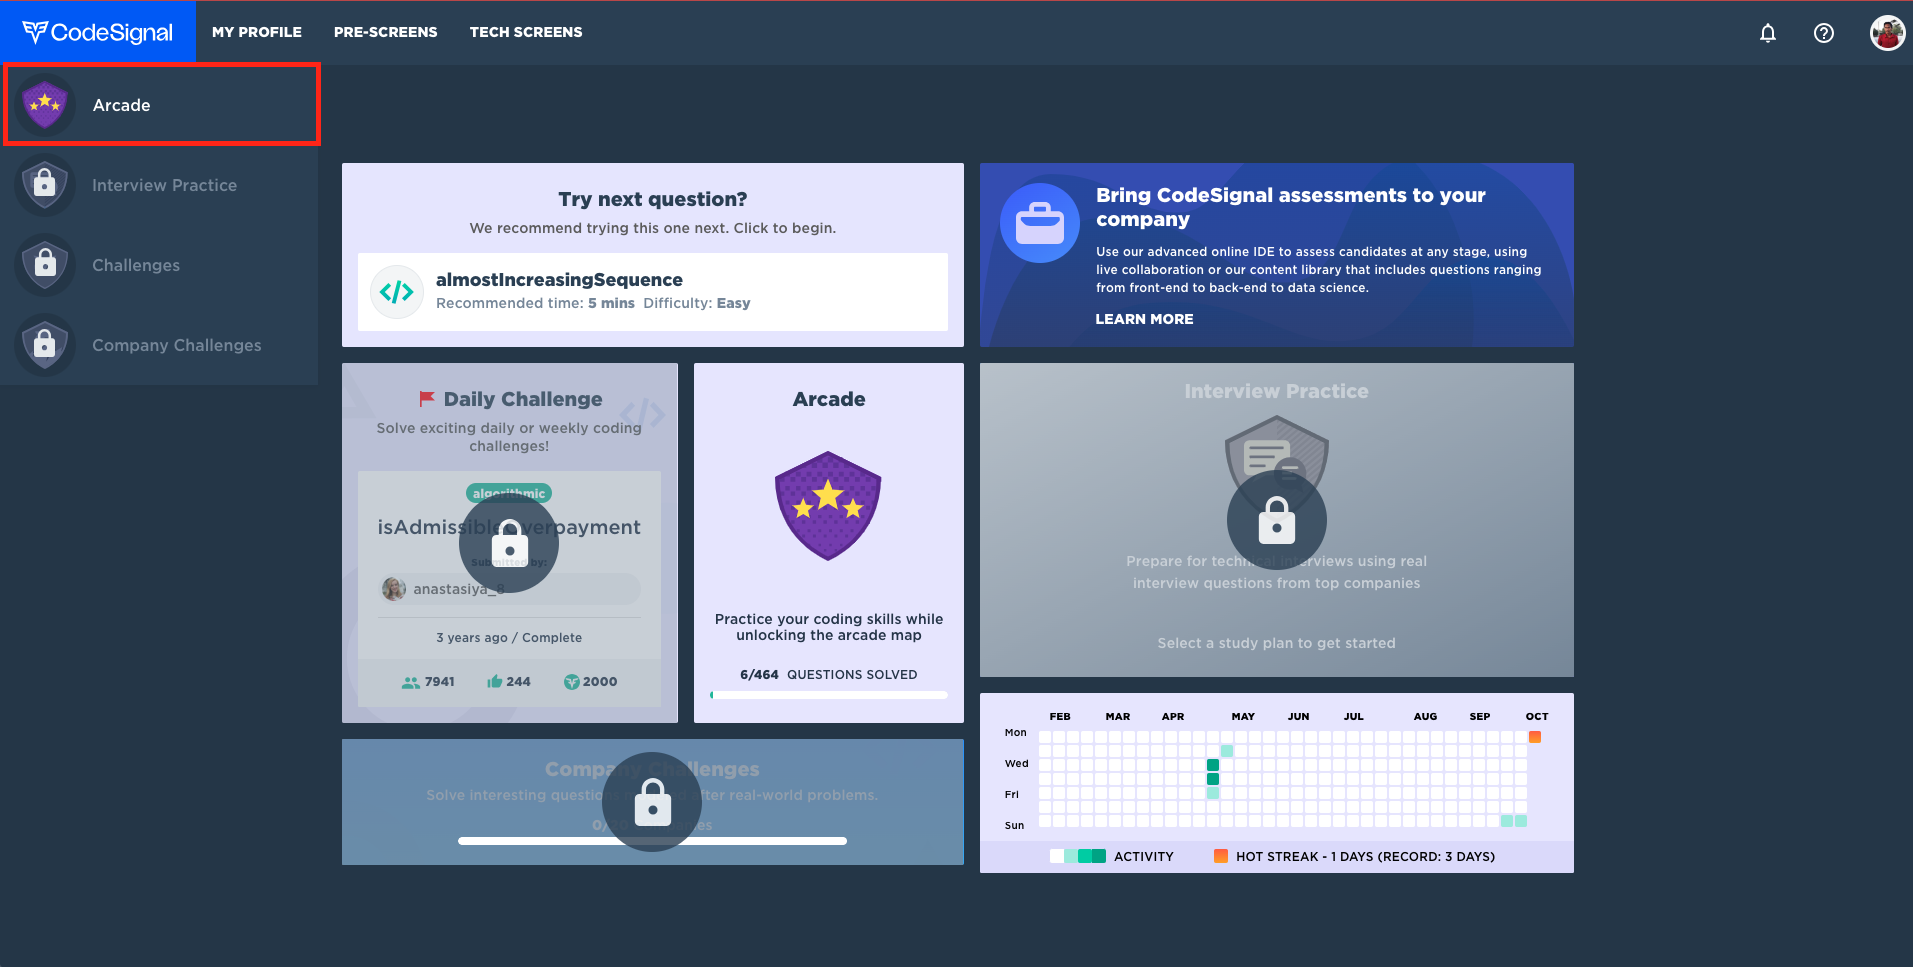This screenshot has height=967, width=1913.
Task: Open the user profile avatar
Action: (1887, 33)
